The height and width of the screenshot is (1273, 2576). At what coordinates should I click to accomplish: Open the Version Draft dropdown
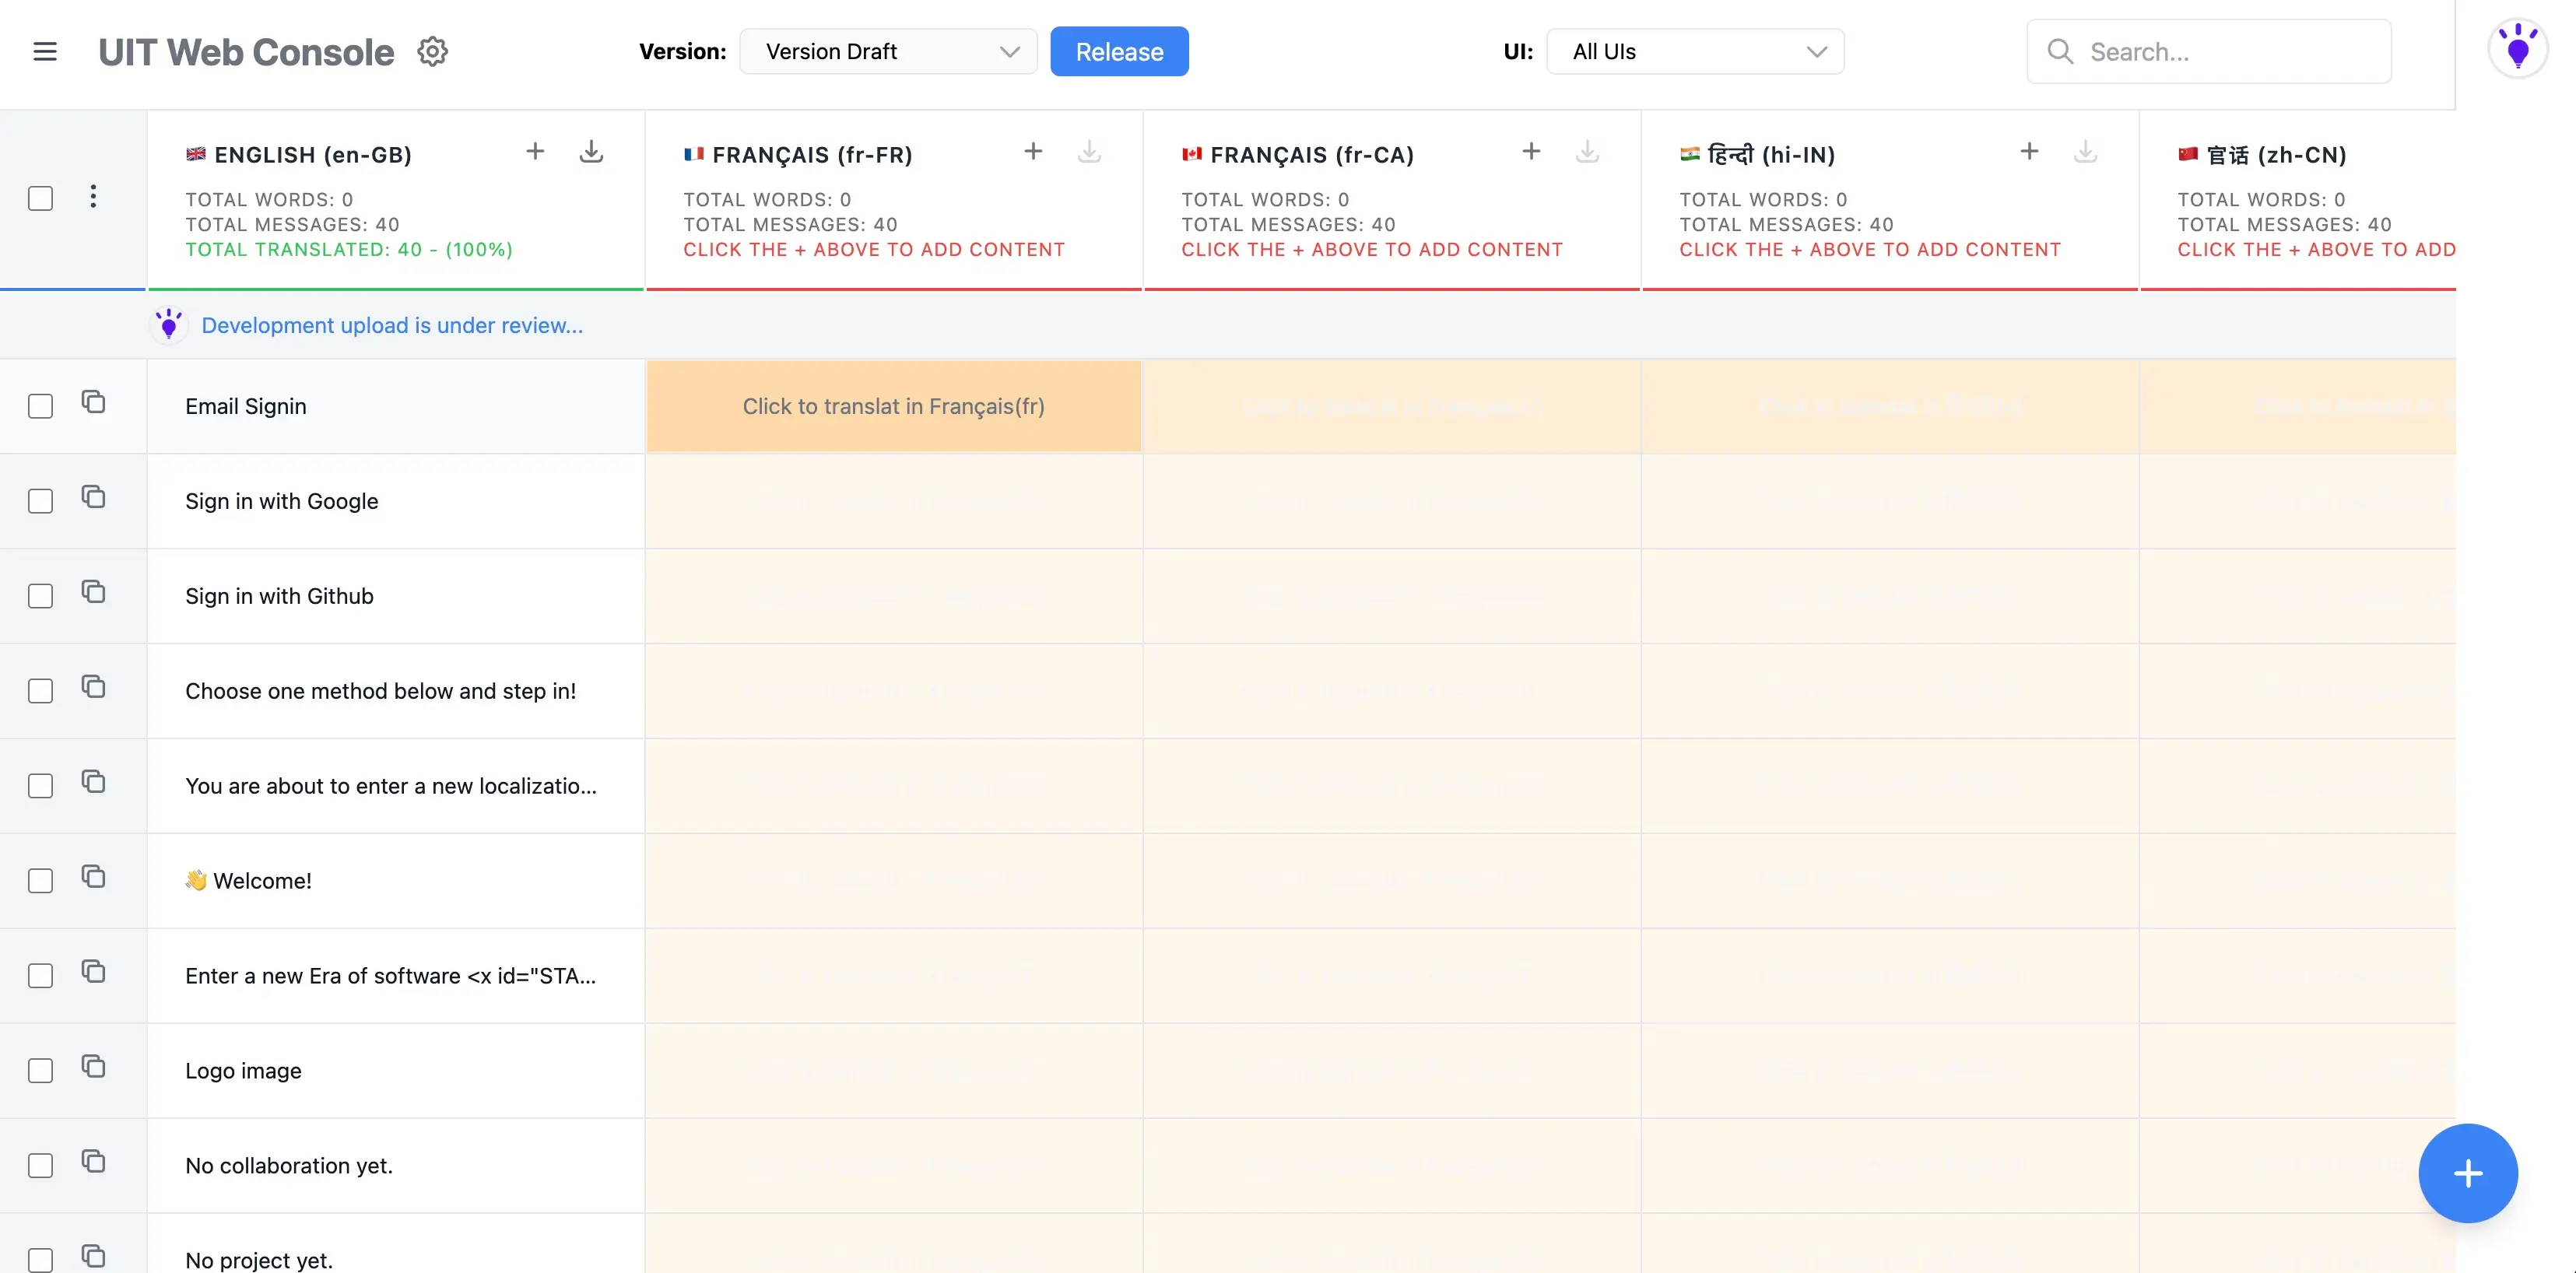tap(888, 51)
